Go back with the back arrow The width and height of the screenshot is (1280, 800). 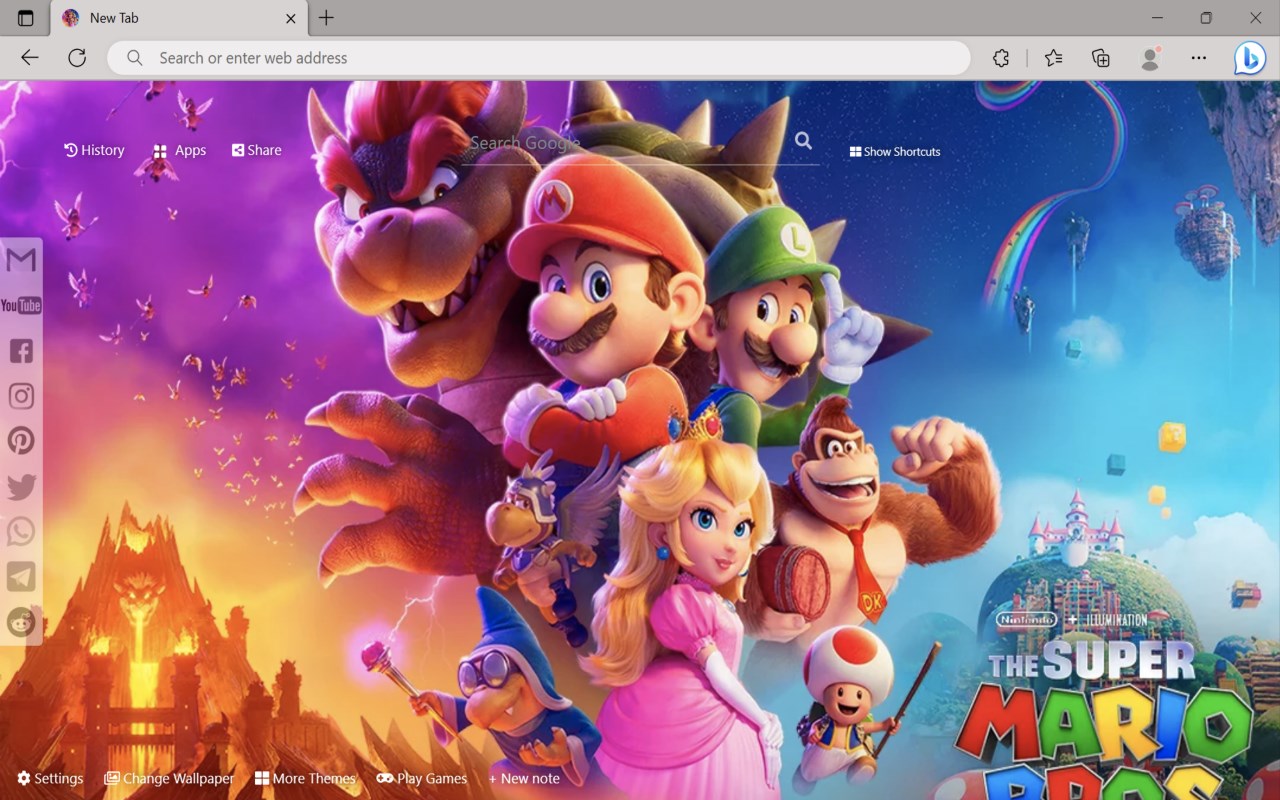30,58
